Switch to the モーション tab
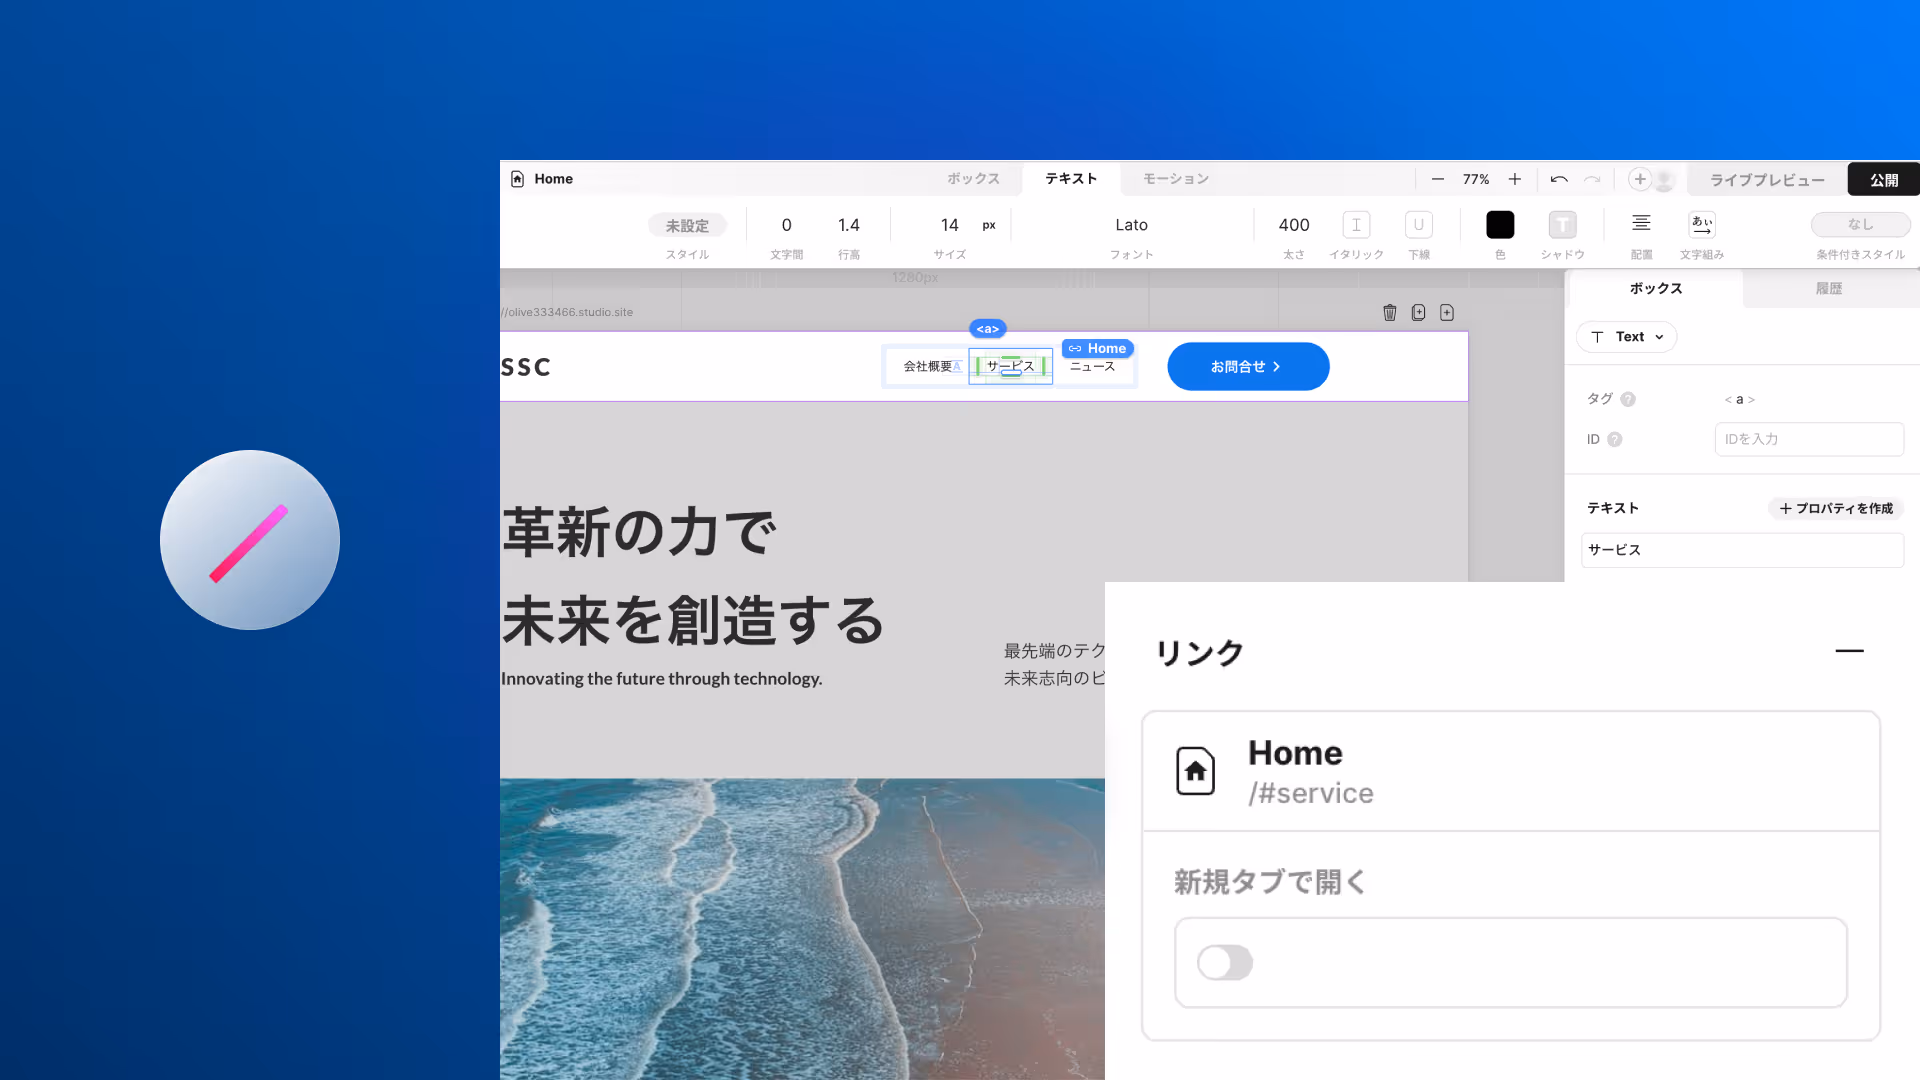The height and width of the screenshot is (1080, 1920). point(1176,179)
